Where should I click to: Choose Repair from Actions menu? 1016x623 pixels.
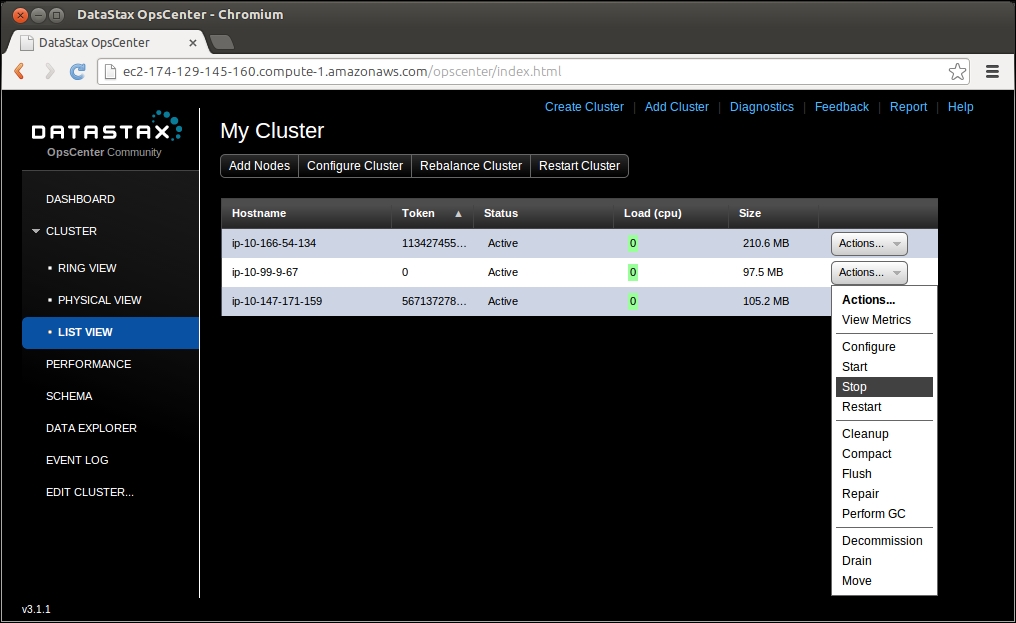pos(884,494)
